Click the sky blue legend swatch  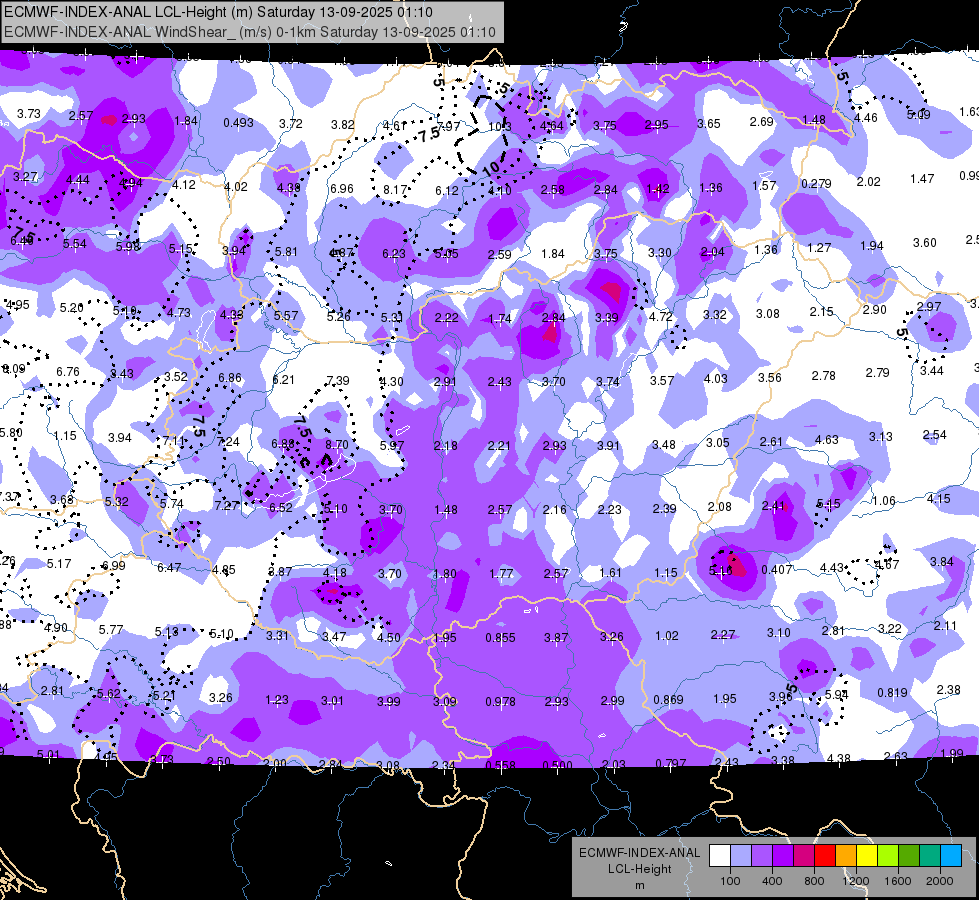(x=951, y=856)
